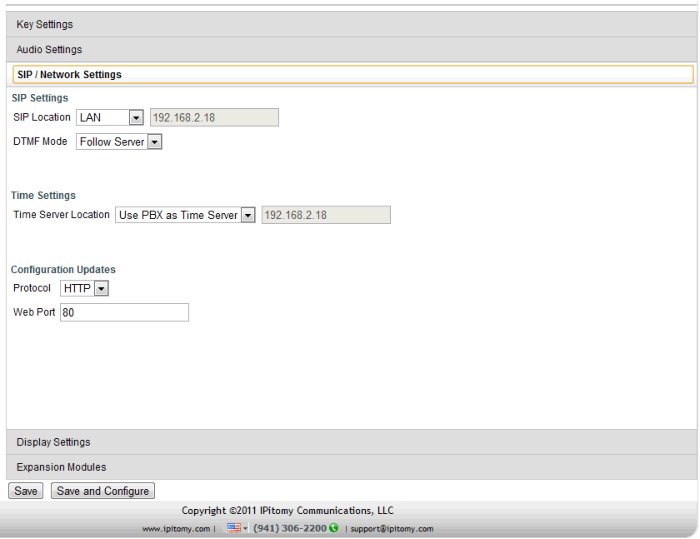Click the Copyright ©2011 IPitomy Communications text
Viewport: 700px width, 539px height.
(x=288, y=510)
